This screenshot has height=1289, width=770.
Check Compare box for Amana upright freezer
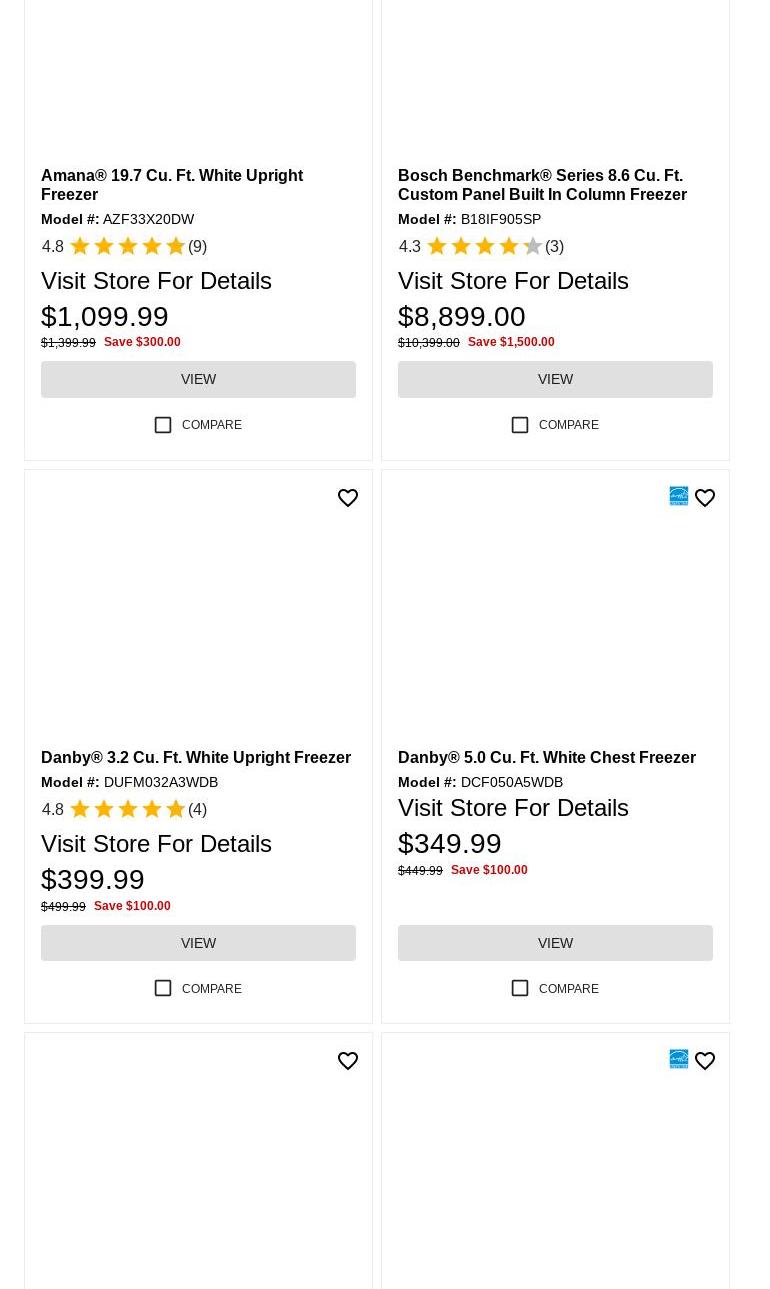click(163, 425)
